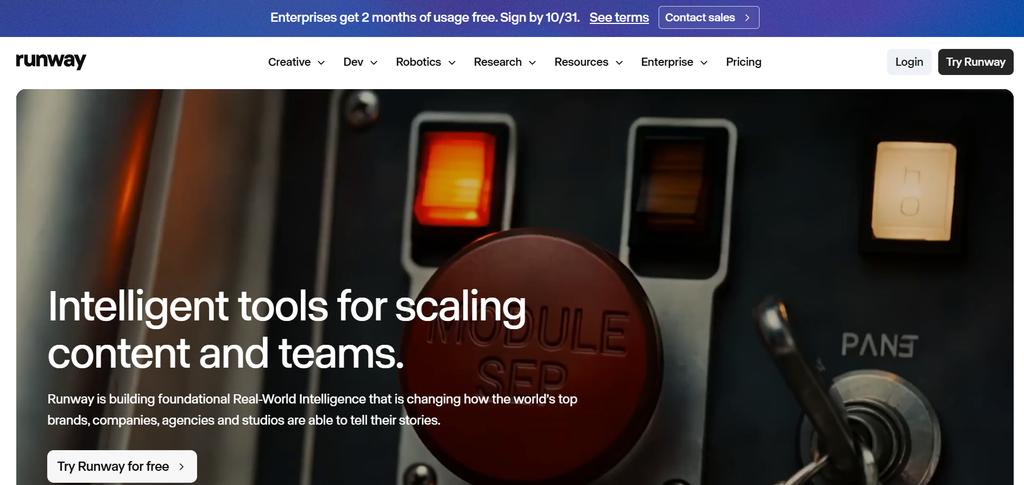
Task: Click the Runway logo
Action: coord(51,61)
